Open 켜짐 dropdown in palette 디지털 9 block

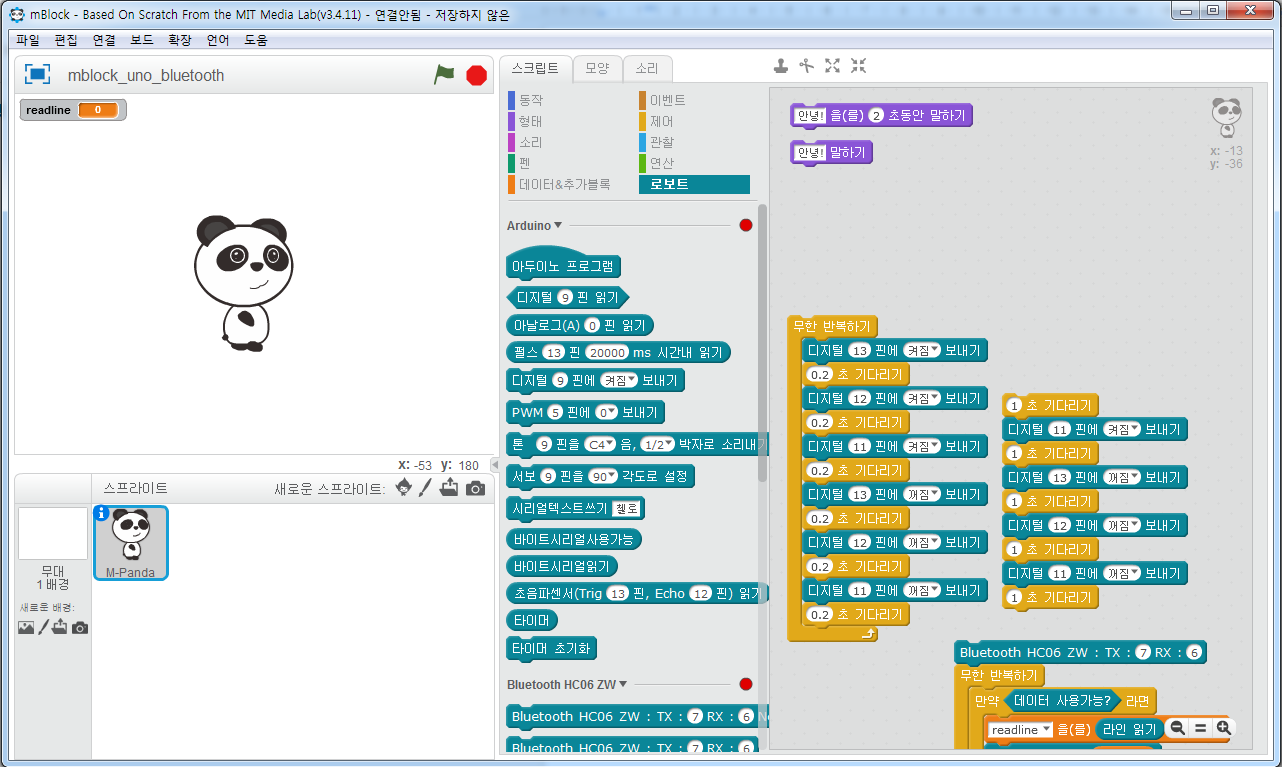[x=619, y=380]
